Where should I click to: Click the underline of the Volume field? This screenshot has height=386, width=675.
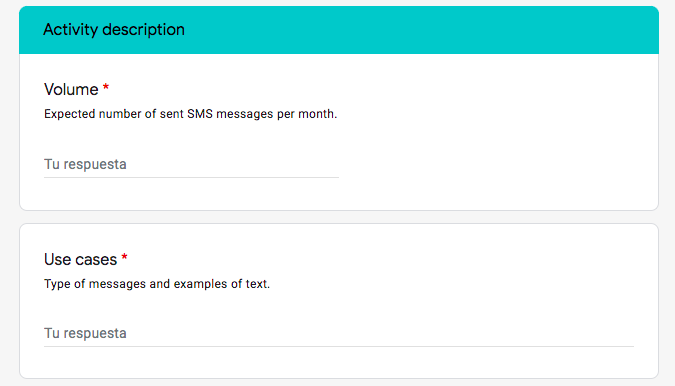coord(191,177)
